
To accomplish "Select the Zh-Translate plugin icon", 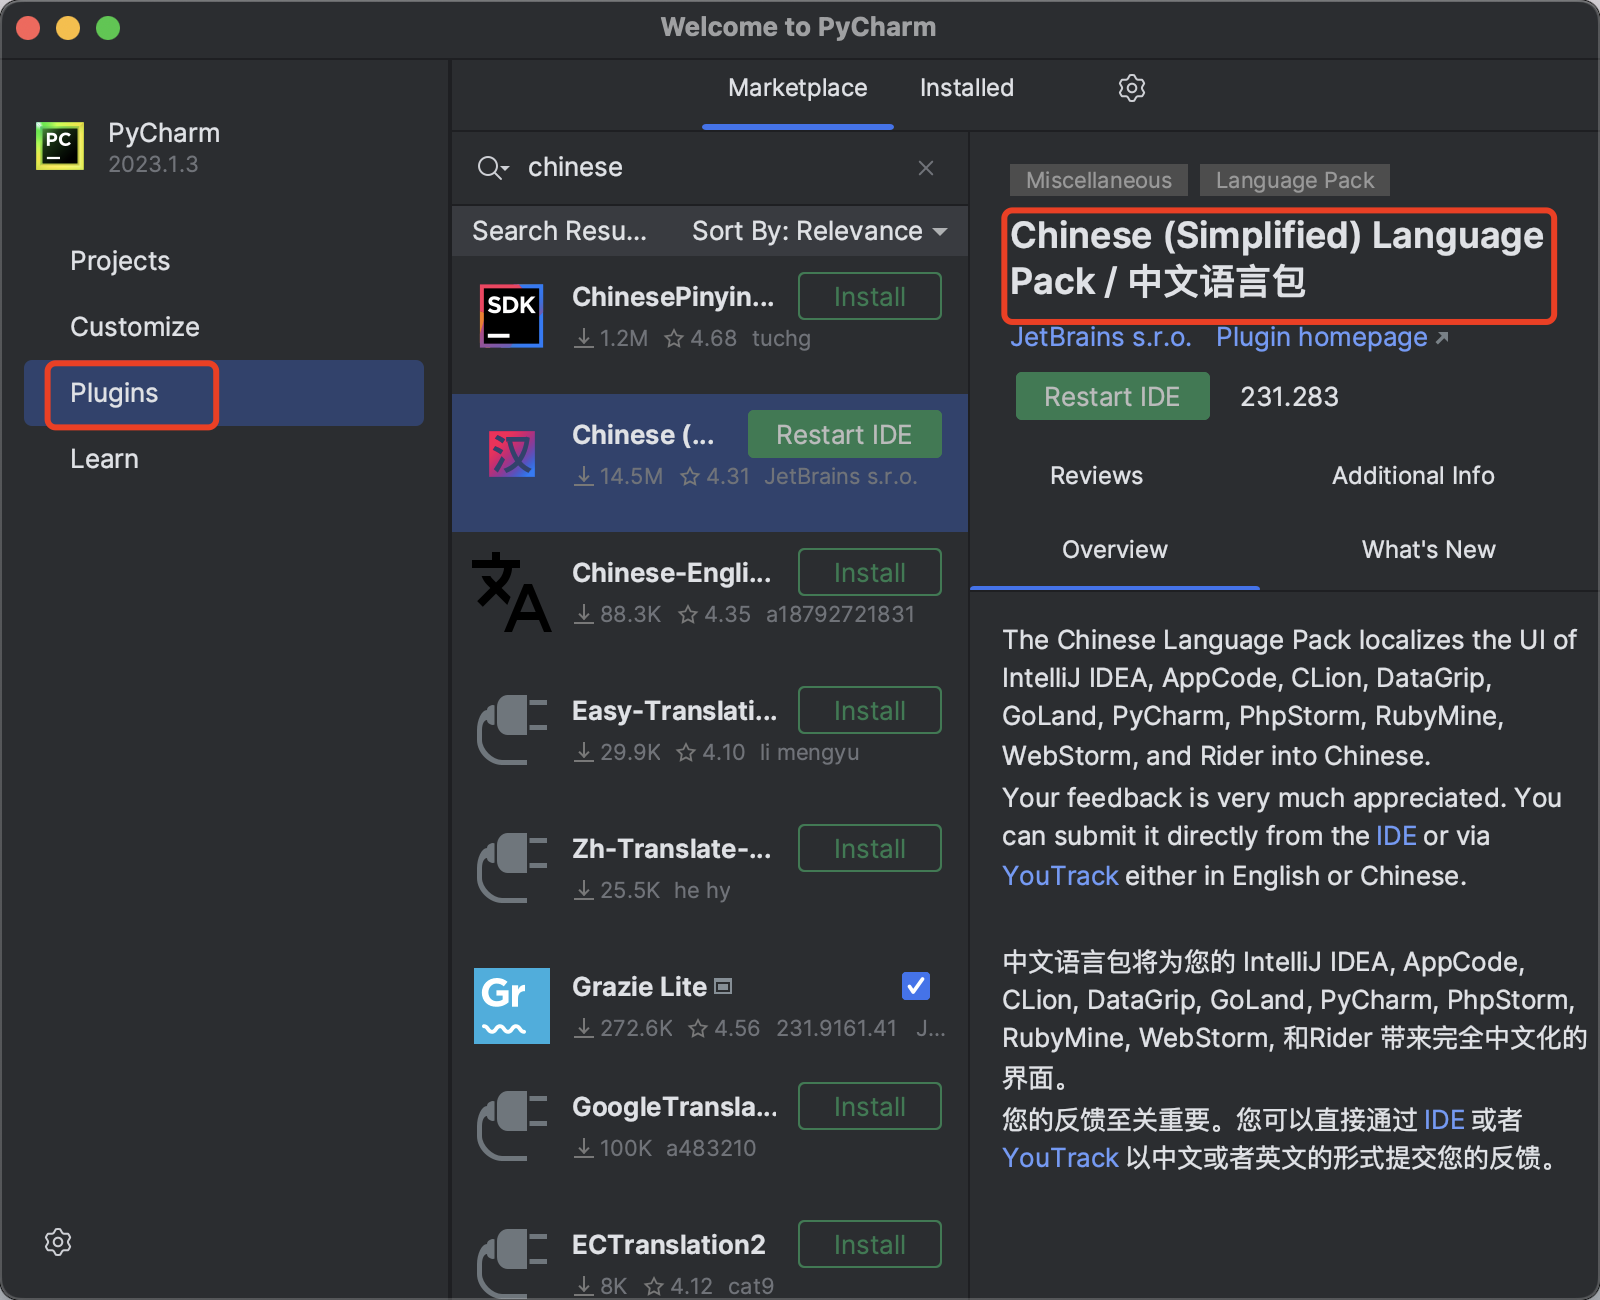I will [511, 868].
